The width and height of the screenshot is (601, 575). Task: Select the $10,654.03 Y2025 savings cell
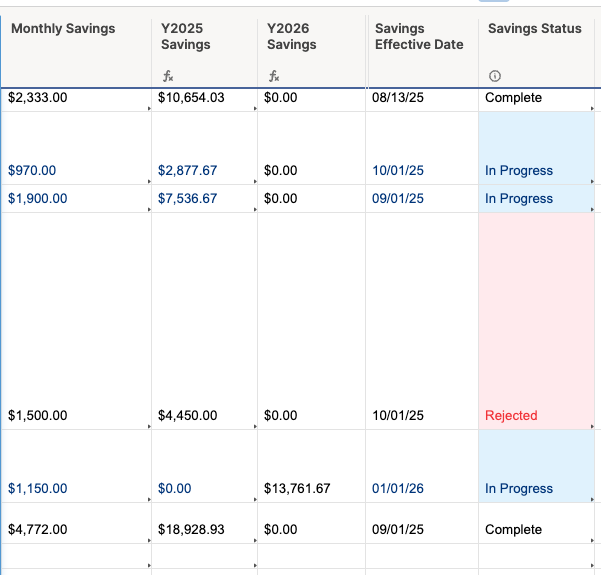tap(191, 98)
